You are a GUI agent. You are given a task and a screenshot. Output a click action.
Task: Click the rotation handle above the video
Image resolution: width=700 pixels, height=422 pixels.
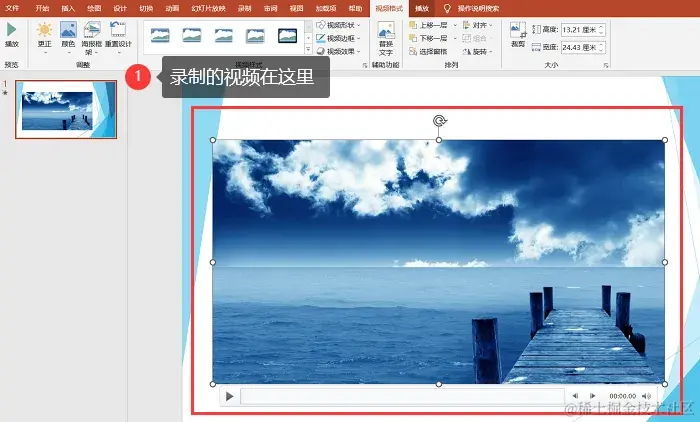[439, 121]
